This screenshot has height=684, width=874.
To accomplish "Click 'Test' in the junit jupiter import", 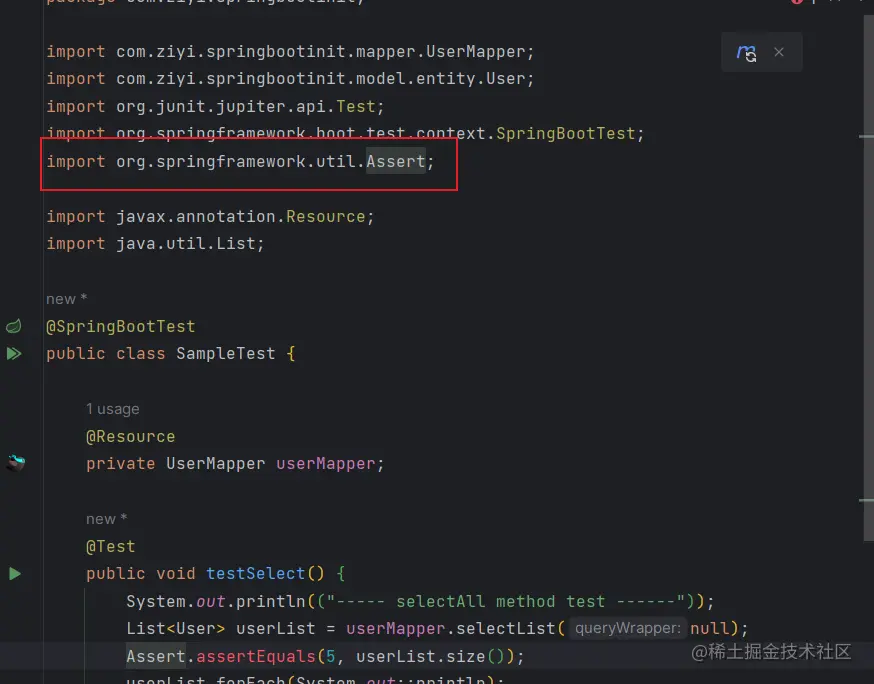I will coord(356,106).
